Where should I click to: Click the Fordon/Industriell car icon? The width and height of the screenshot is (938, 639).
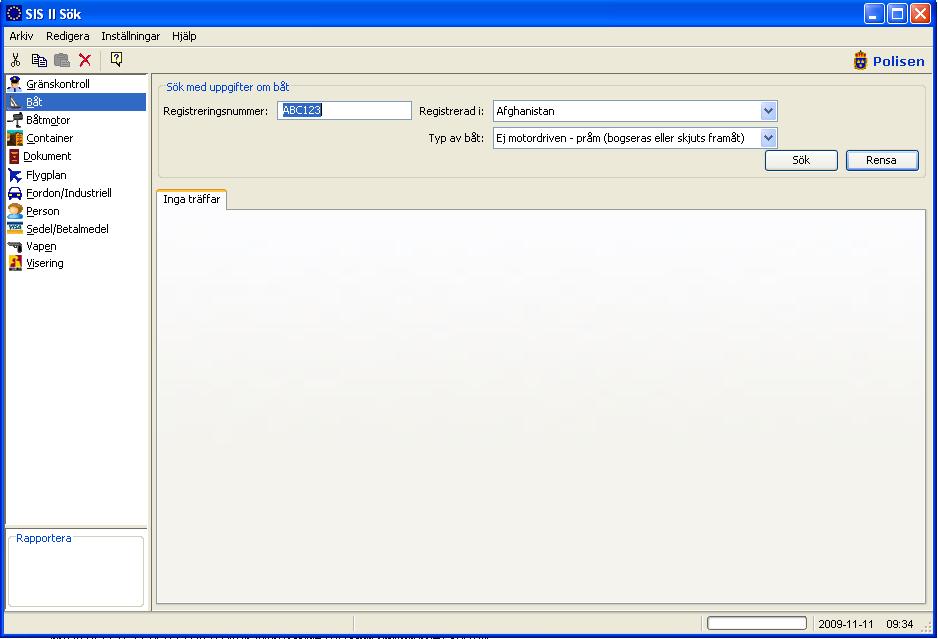point(15,193)
